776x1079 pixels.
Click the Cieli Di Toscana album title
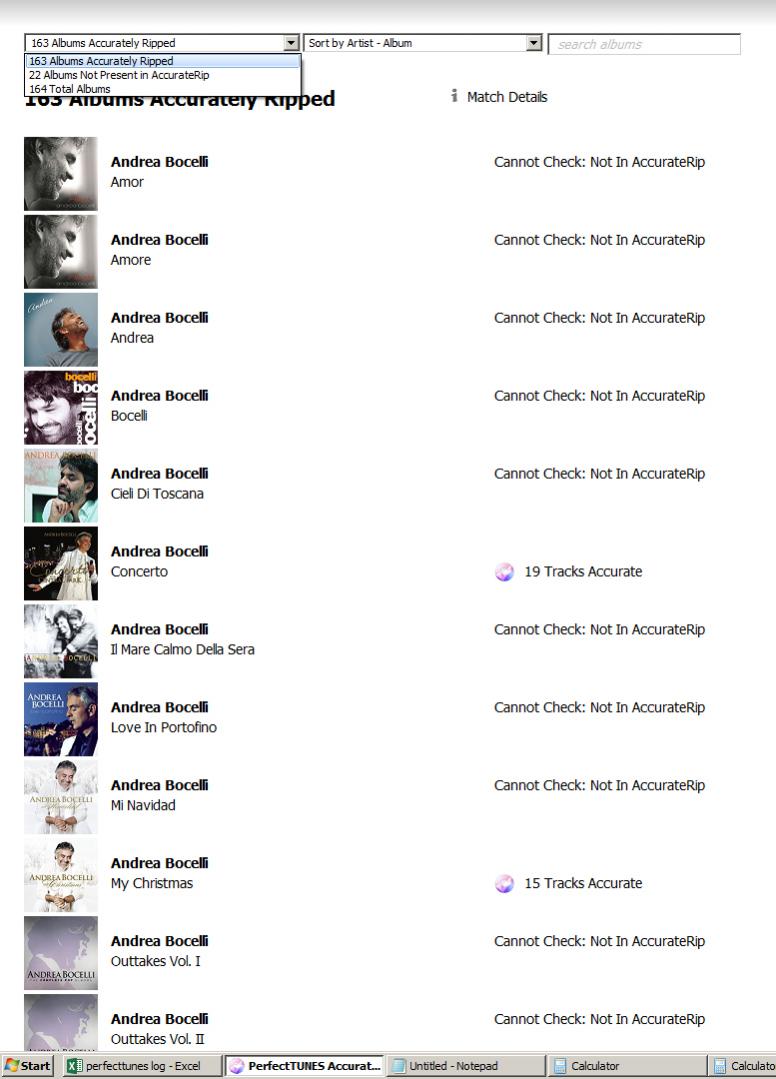coord(157,494)
